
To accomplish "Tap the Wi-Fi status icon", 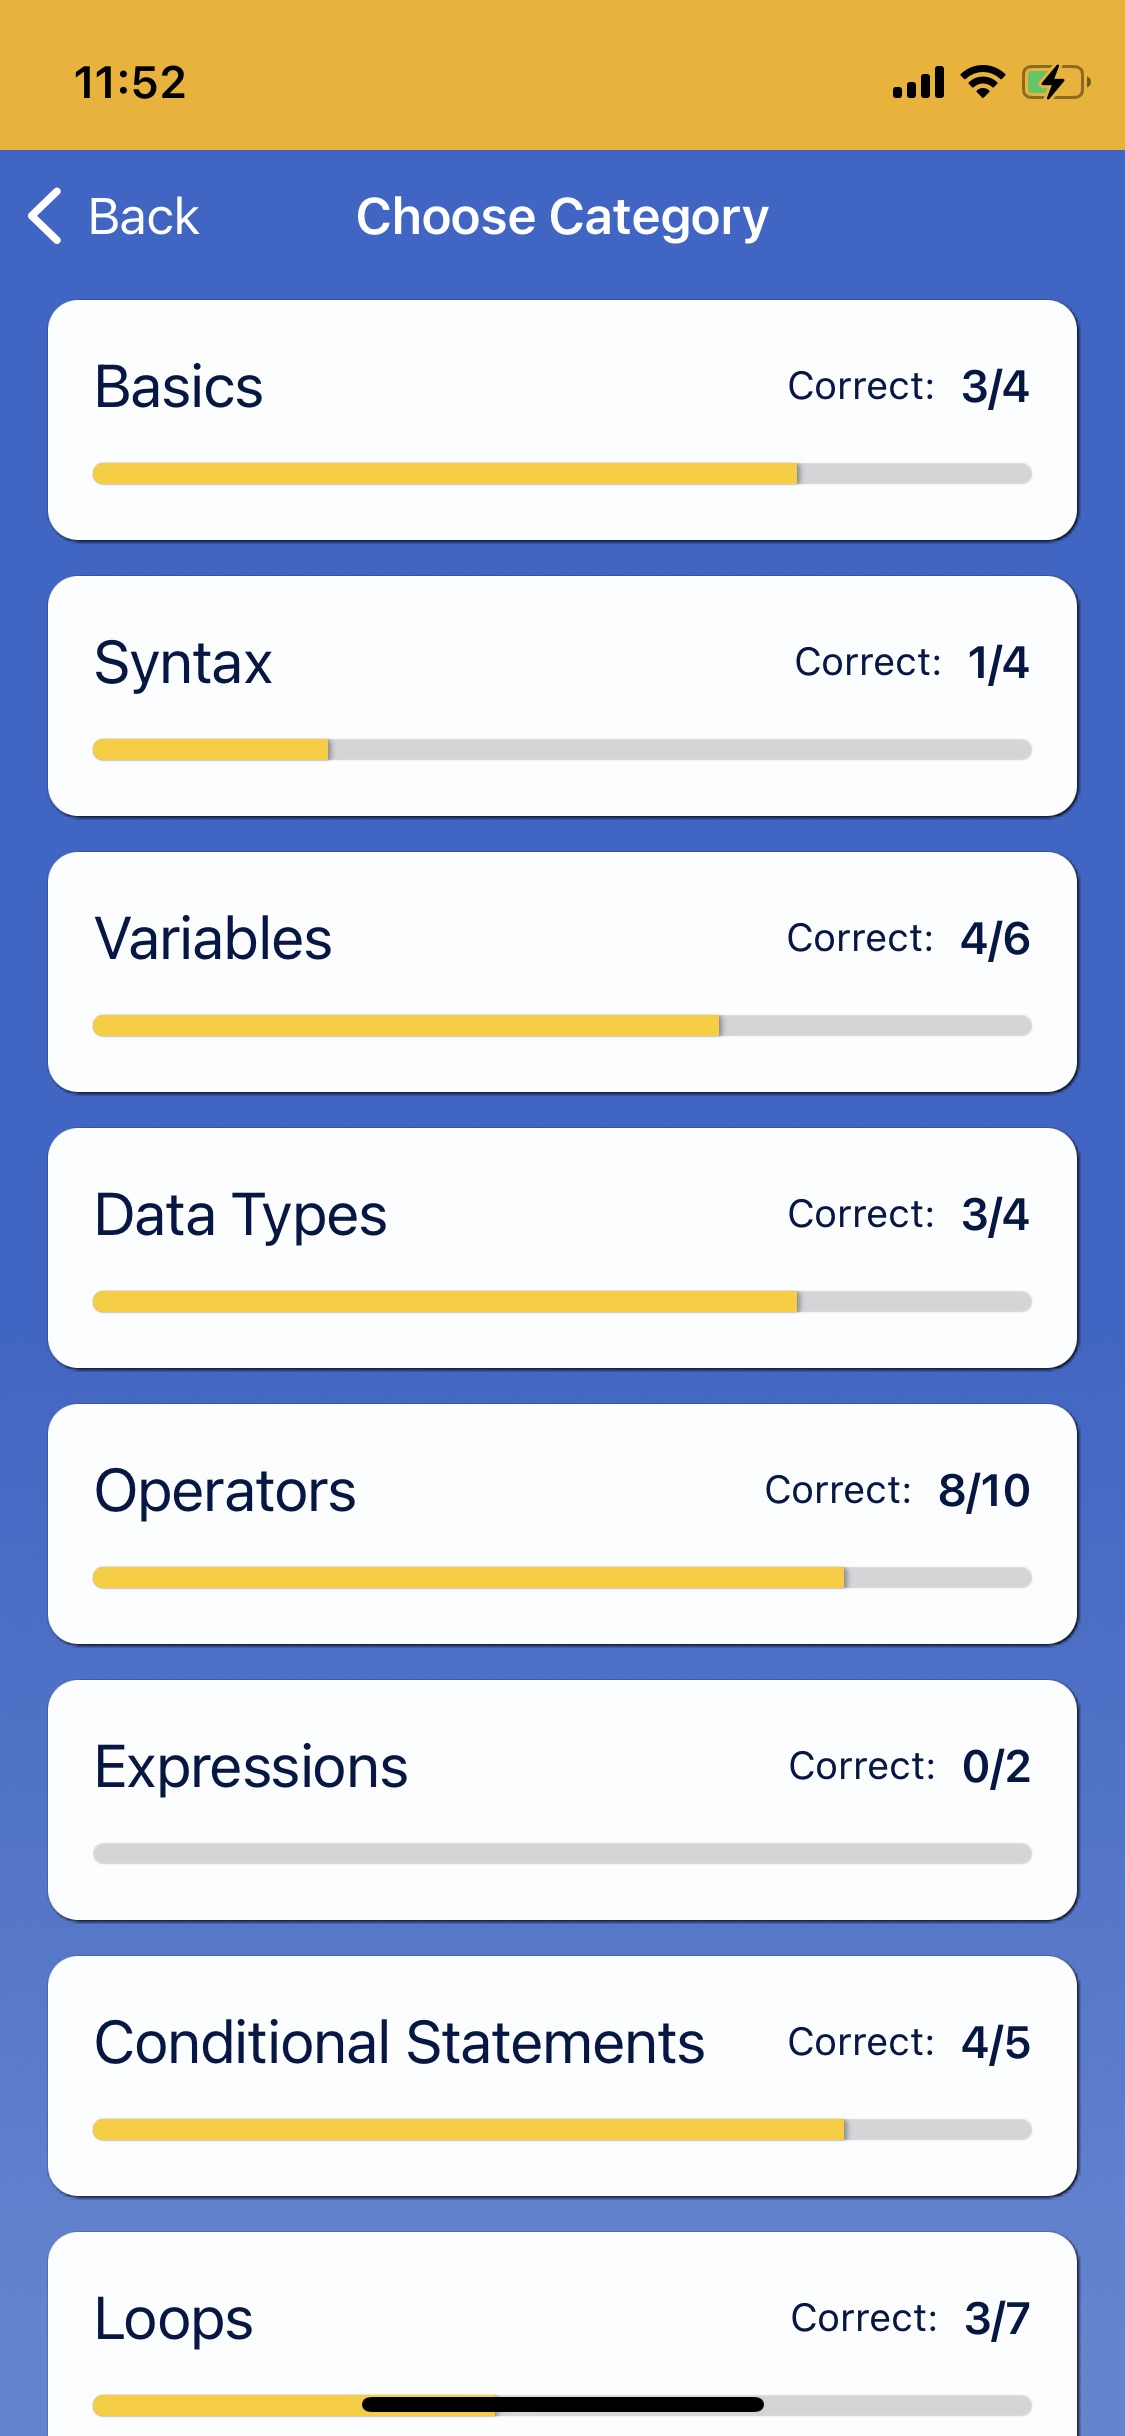I will 982,82.
